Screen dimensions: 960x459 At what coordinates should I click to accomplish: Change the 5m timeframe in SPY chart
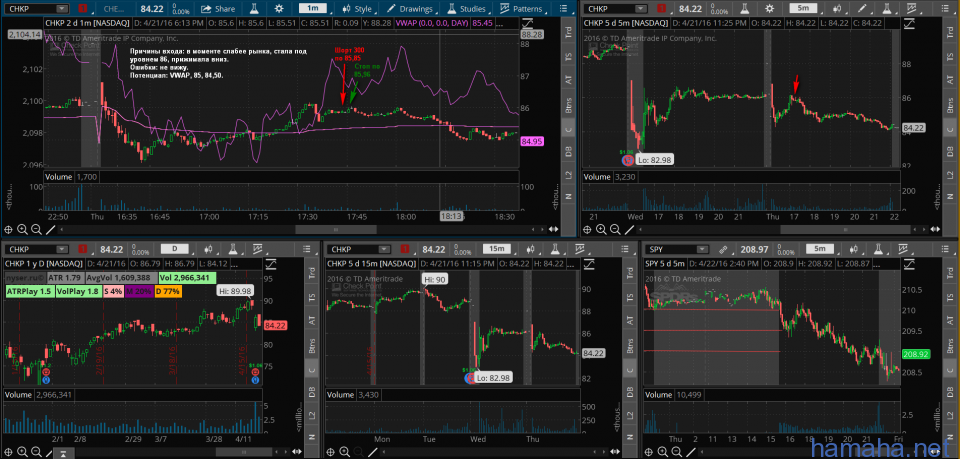819,249
